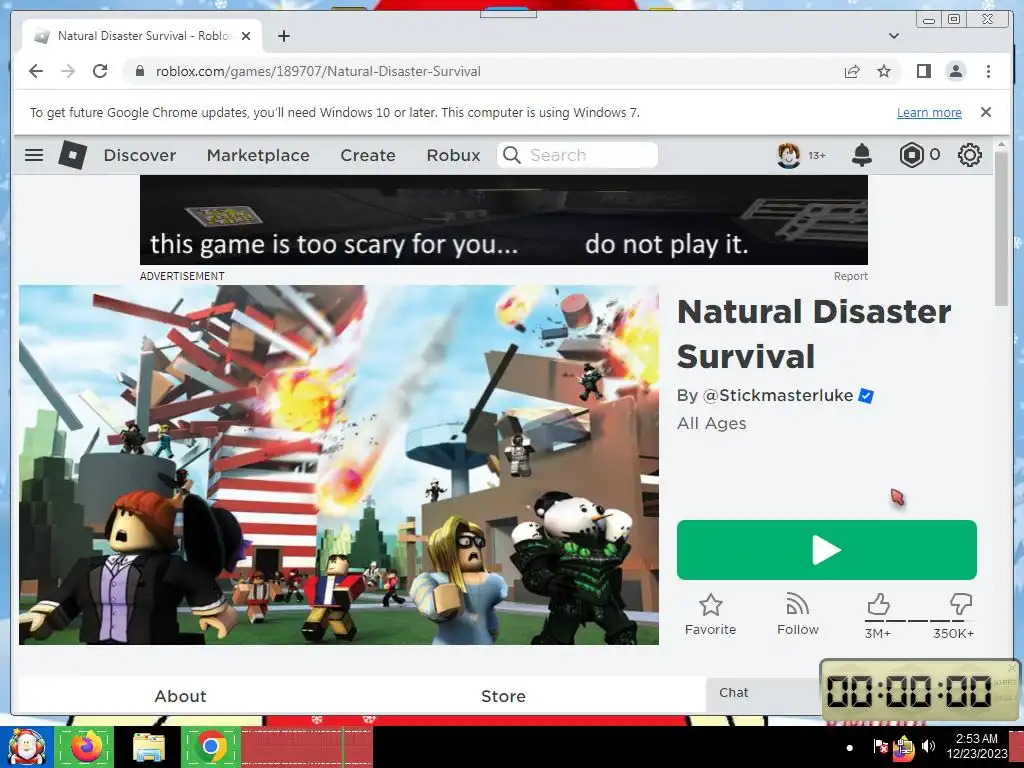Click the All Ages rating text
The width and height of the screenshot is (1024, 768).
point(711,423)
